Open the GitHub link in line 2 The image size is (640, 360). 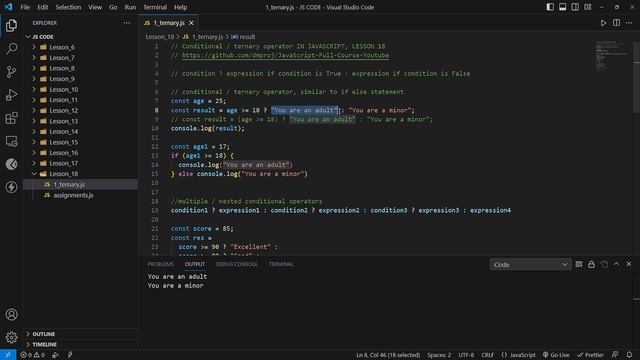pos(285,56)
